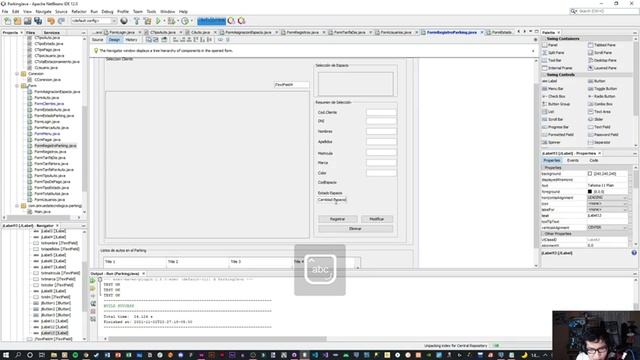Image resolution: width=640 pixels, height=360 pixels.
Task: Open the Tools menu
Action: [x=151, y=11]
